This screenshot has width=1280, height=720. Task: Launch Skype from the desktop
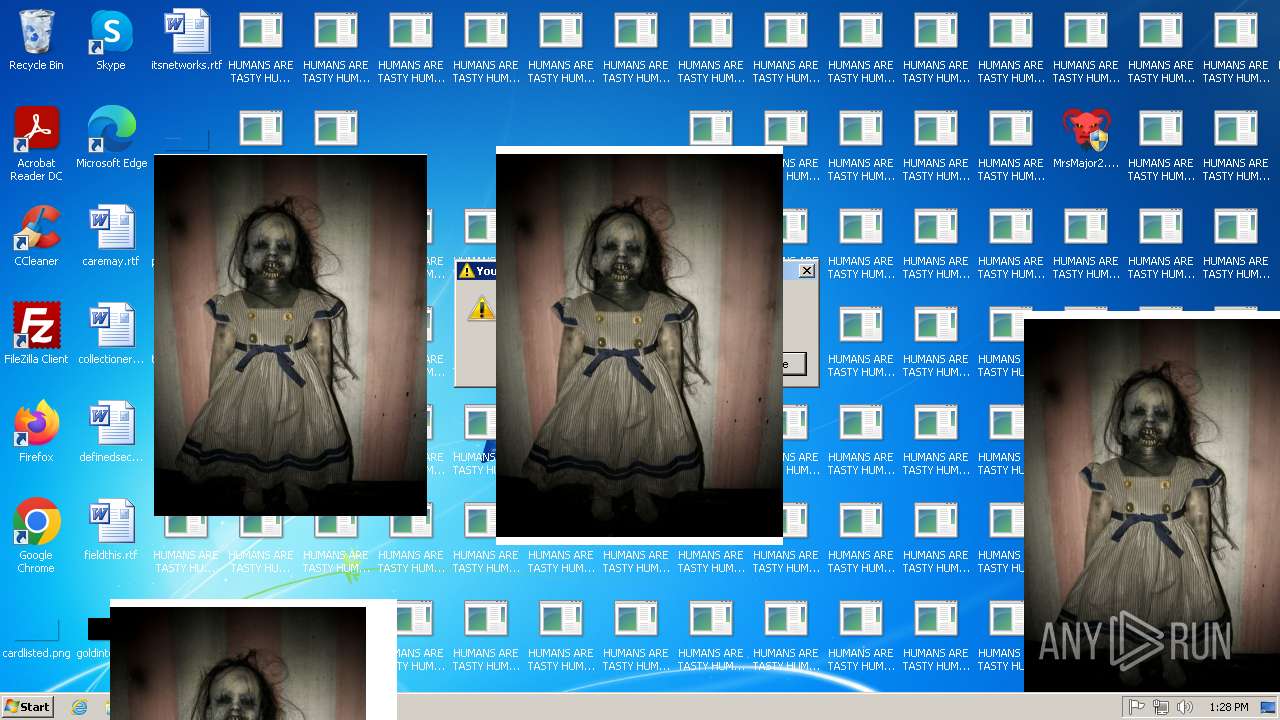[111, 41]
